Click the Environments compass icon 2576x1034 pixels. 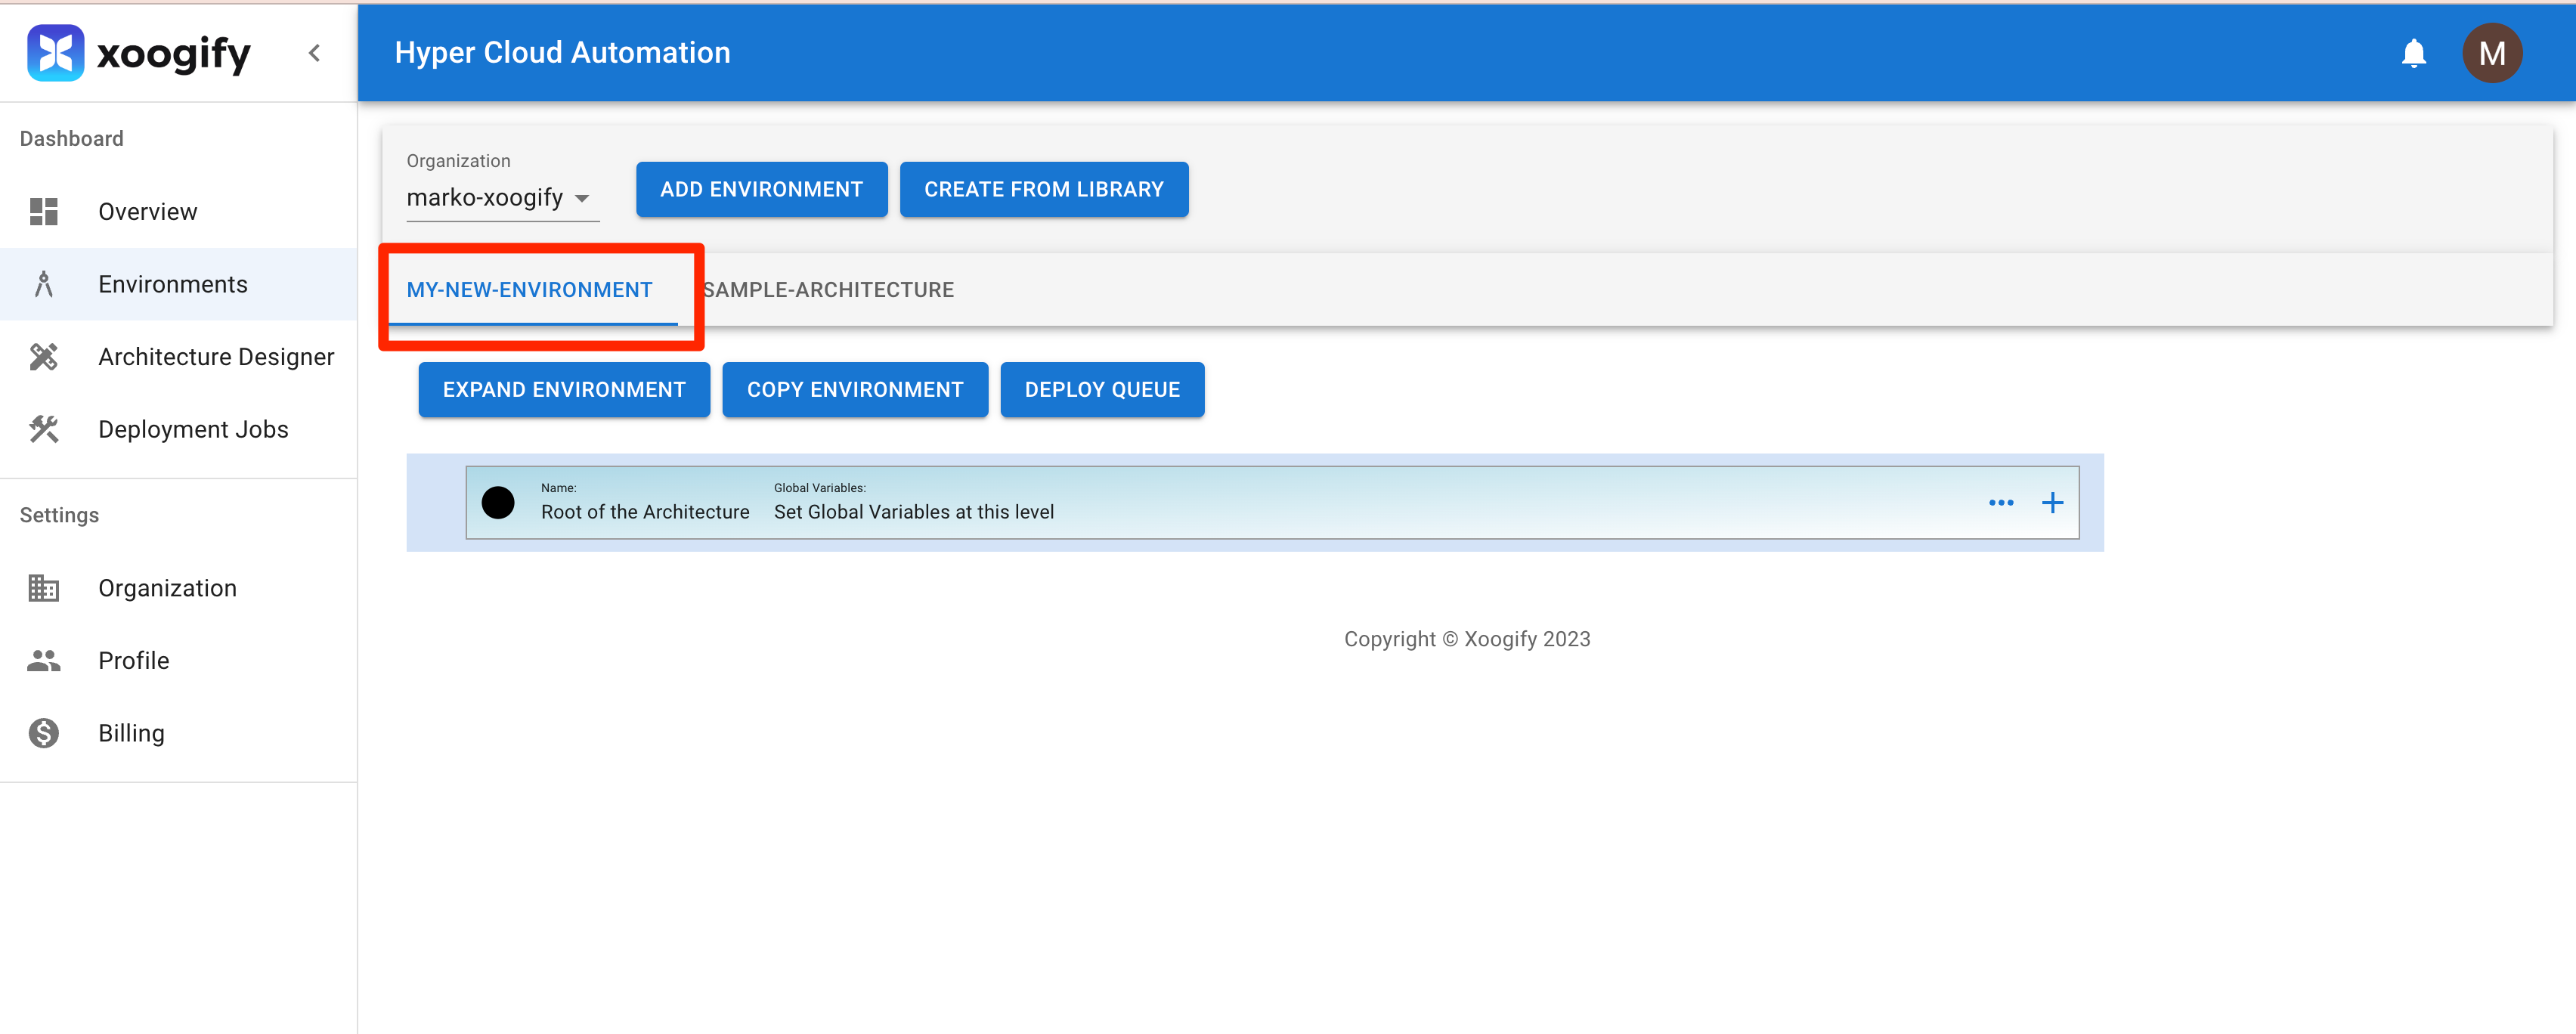pyautogui.click(x=44, y=285)
